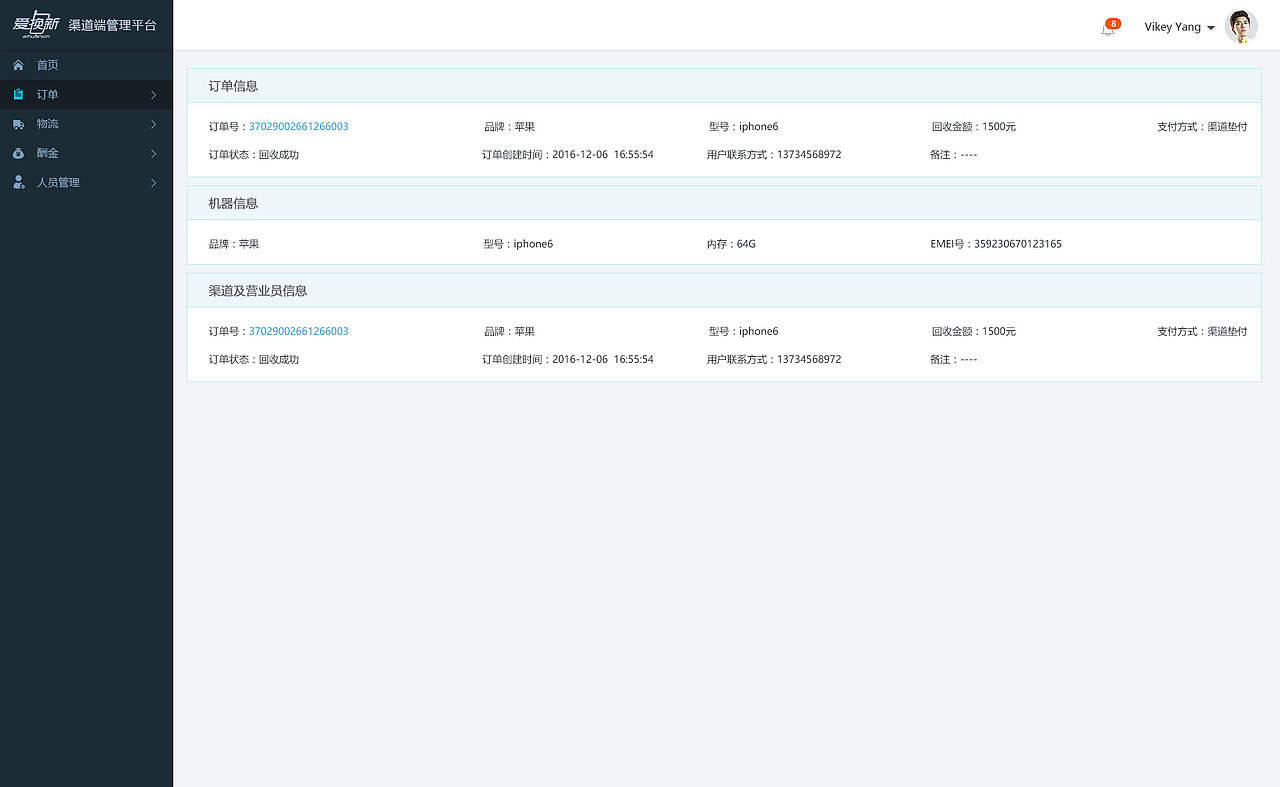
Task: Click 支付方式：渠道垫付 in 渠道及营业员信息 section
Action: click(1202, 331)
